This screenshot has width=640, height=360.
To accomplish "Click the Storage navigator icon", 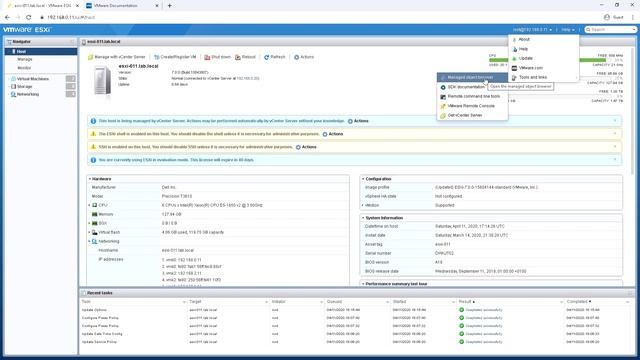I will pos(13,87).
